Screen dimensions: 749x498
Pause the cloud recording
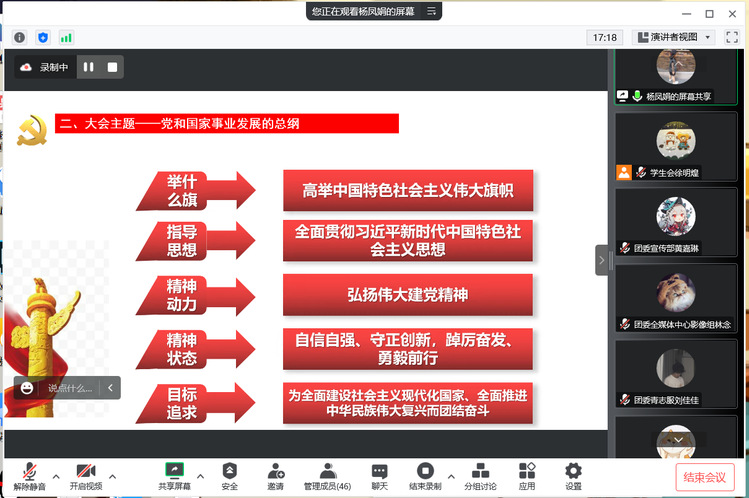pos(89,67)
